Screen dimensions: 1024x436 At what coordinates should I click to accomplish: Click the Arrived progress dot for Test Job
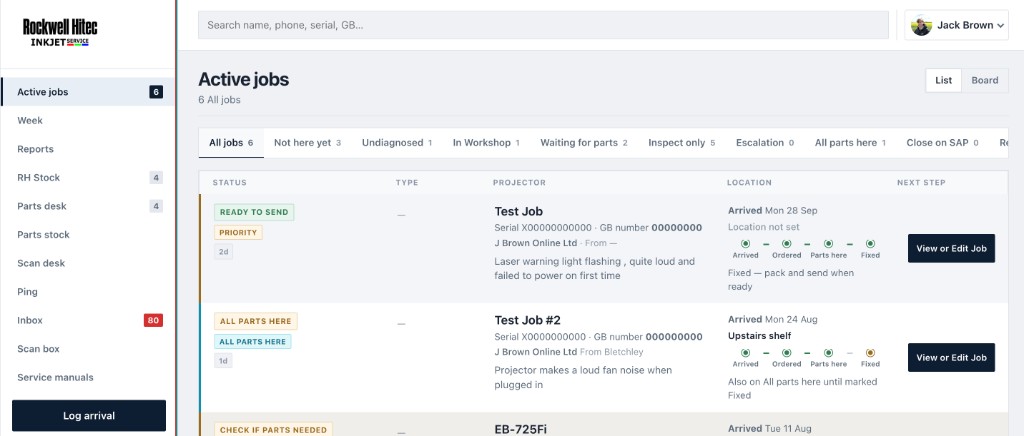pyautogui.click(x=746, y=243)
